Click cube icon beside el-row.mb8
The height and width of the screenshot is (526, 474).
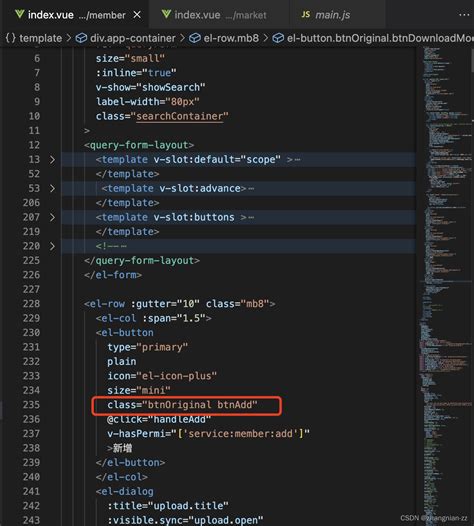point(195,38)
